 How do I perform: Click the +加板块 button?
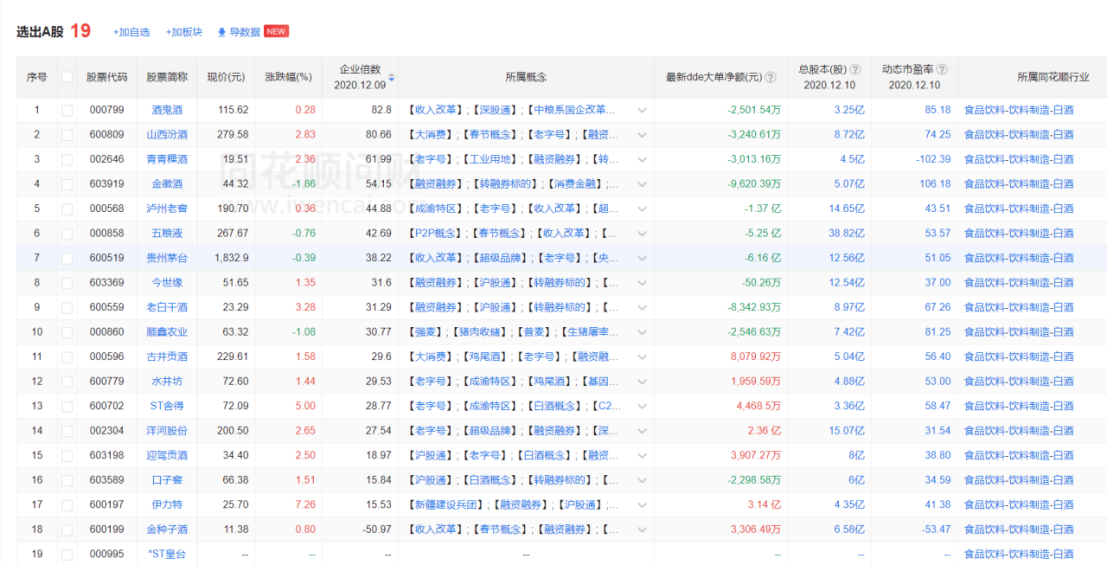(184, 32)
